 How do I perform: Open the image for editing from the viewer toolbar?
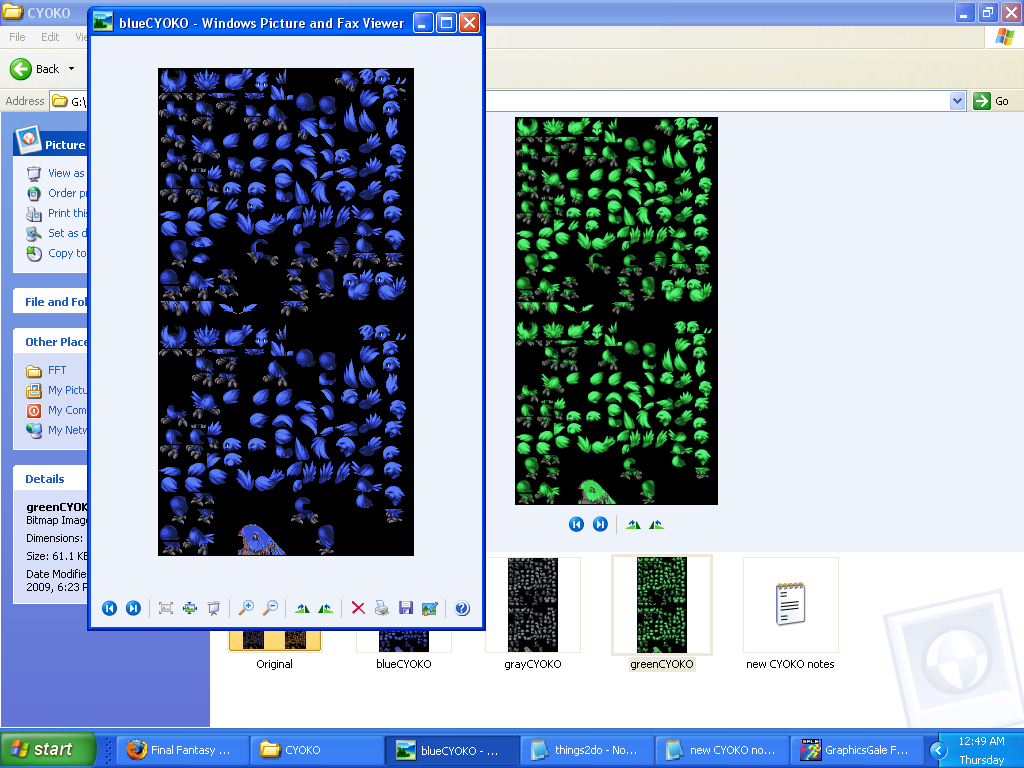(x=430, y=609)
